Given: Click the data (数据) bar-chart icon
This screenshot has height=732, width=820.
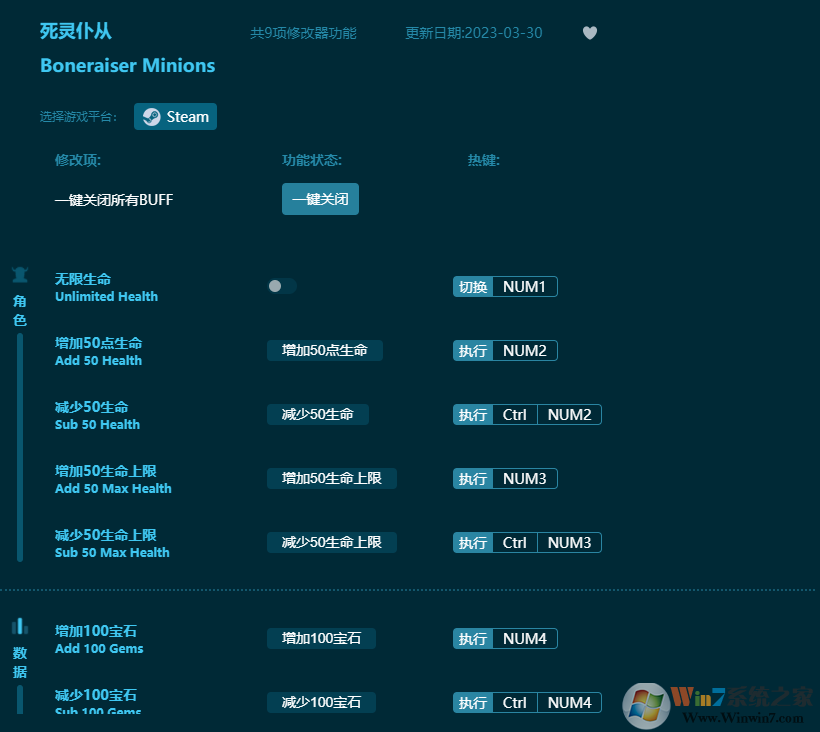Looking at the screenshot, I should pos(20,624).
